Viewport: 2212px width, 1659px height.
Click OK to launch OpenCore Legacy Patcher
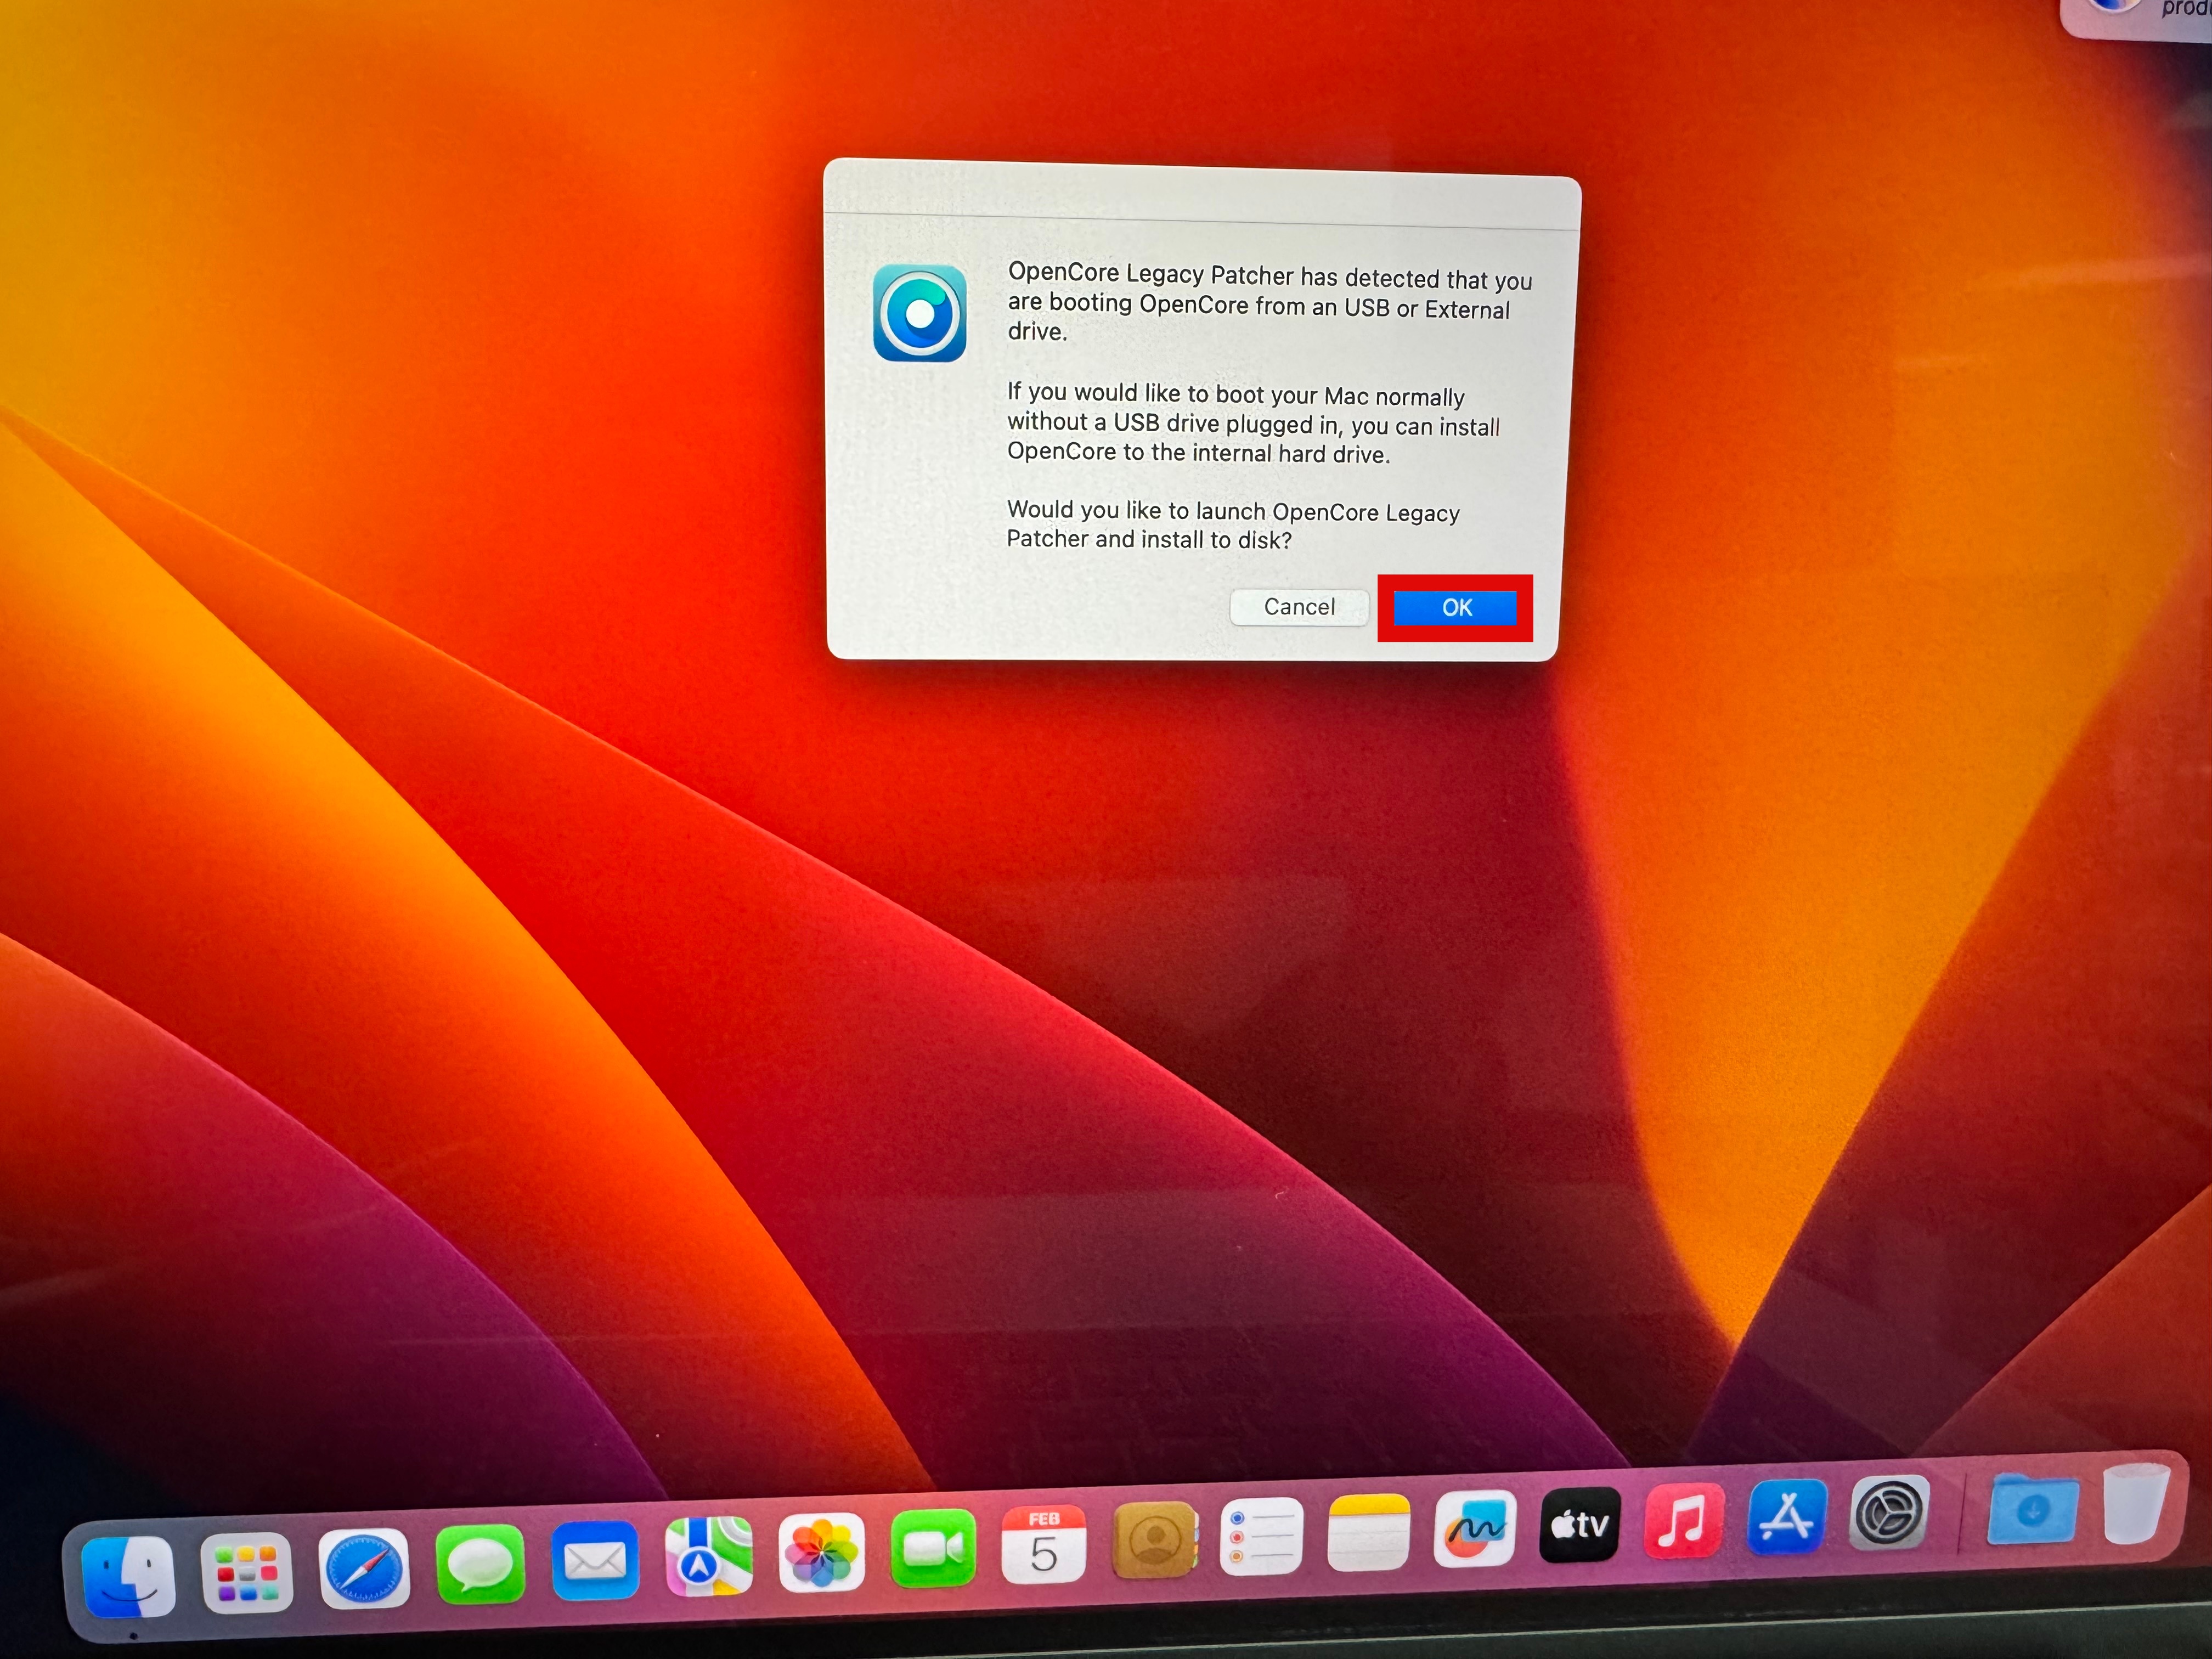[1455, 607]
